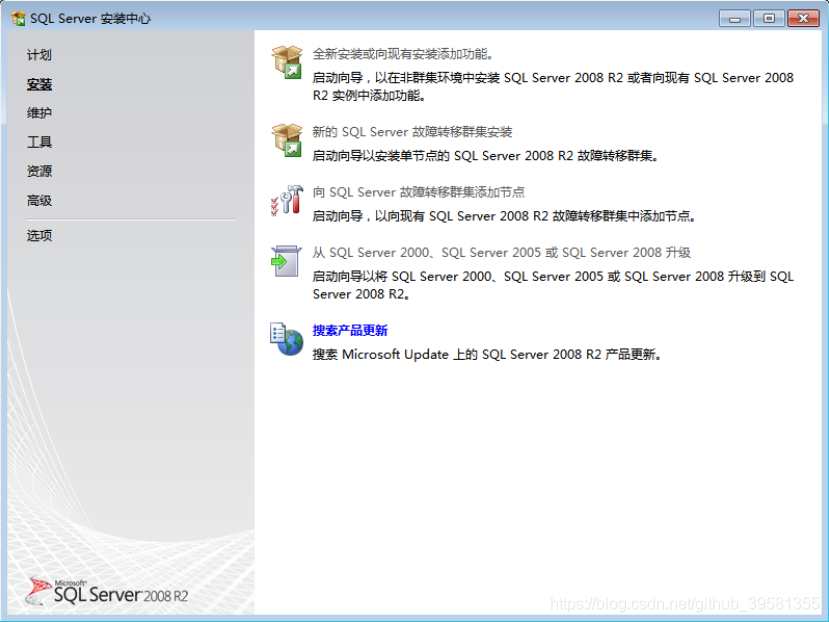The width and height of the screenshot is (829, 622).
Task: Click the text 启动向导以安装单节点的 SQL Server 2008 R2 故障转移群集
Action: pyautogui.click(x=485, y=156)
